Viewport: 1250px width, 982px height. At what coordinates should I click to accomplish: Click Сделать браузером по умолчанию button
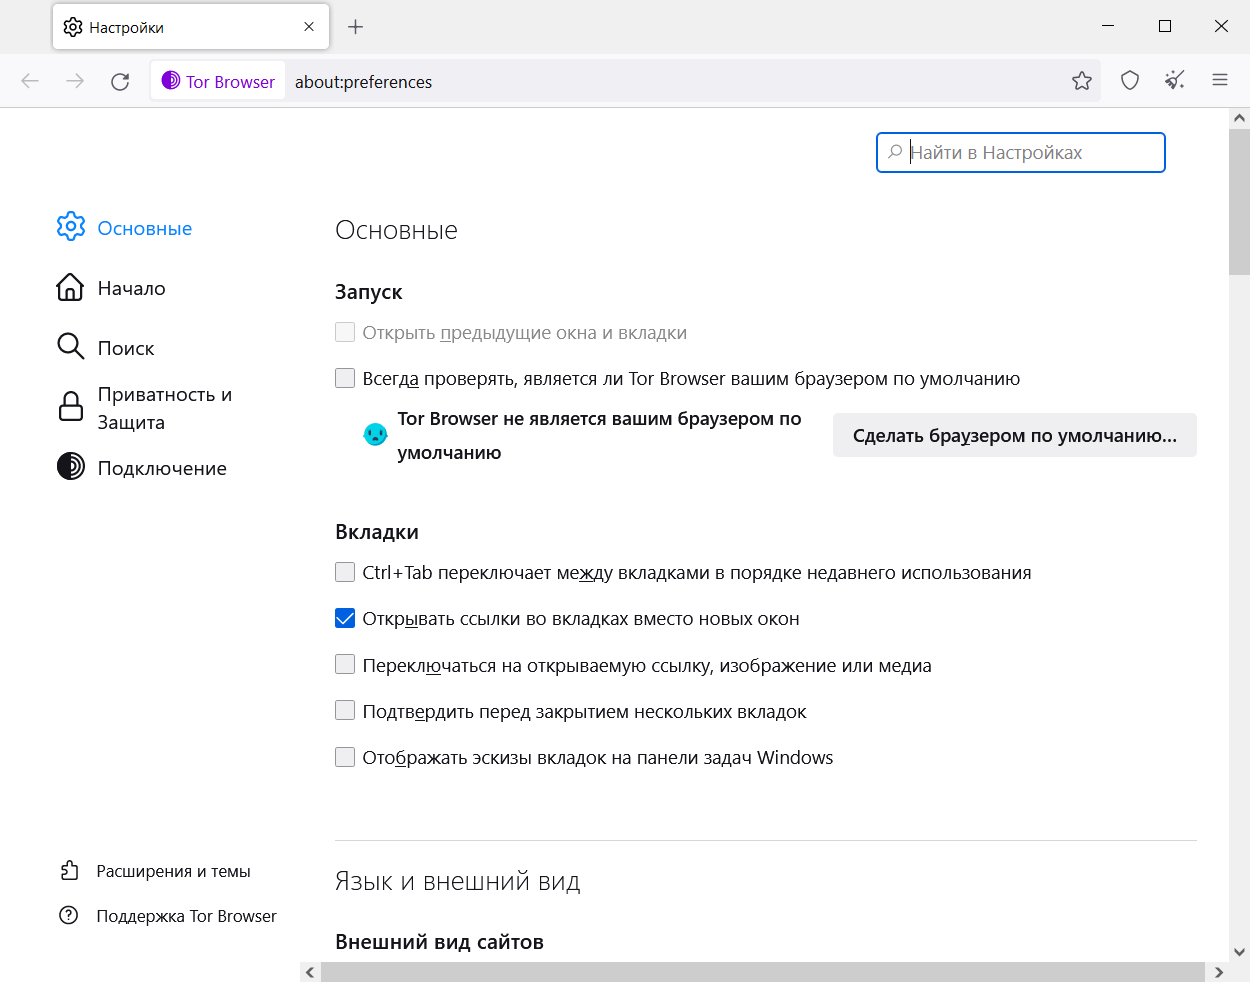(x=1014, y=435)
